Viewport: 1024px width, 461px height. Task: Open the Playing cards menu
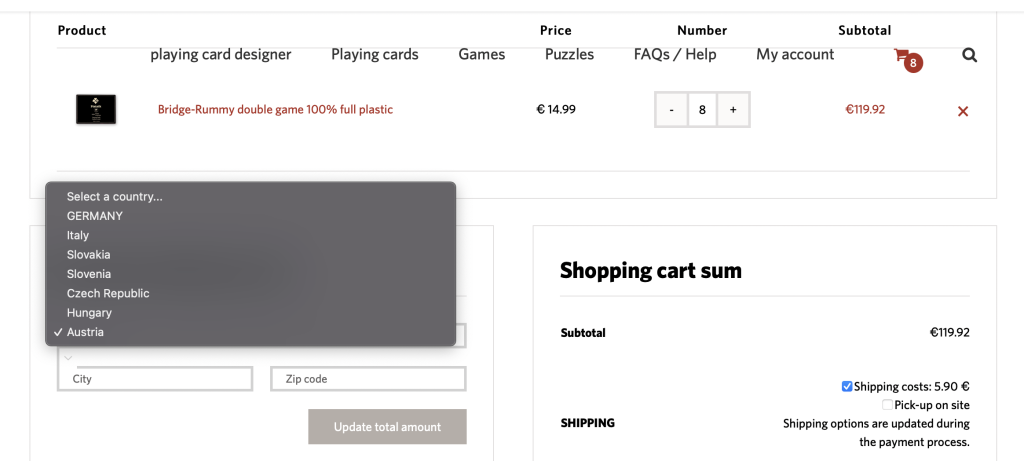click(375, 55)
